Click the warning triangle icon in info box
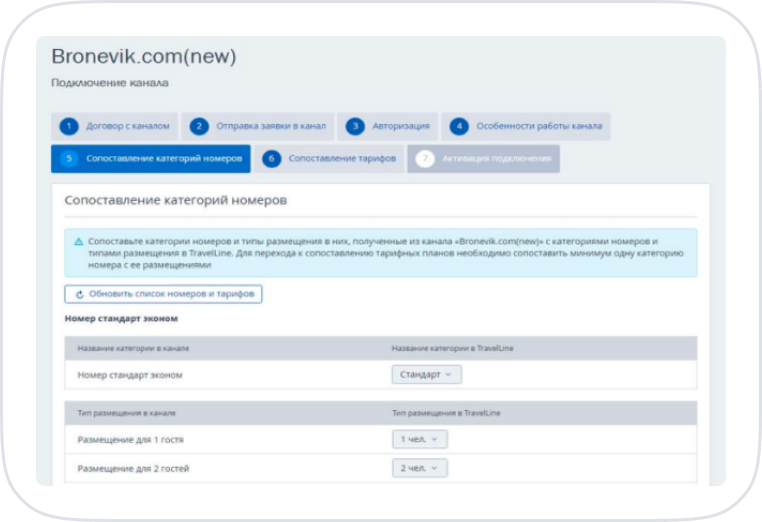762x522 pixels. [x=78, y=242]
